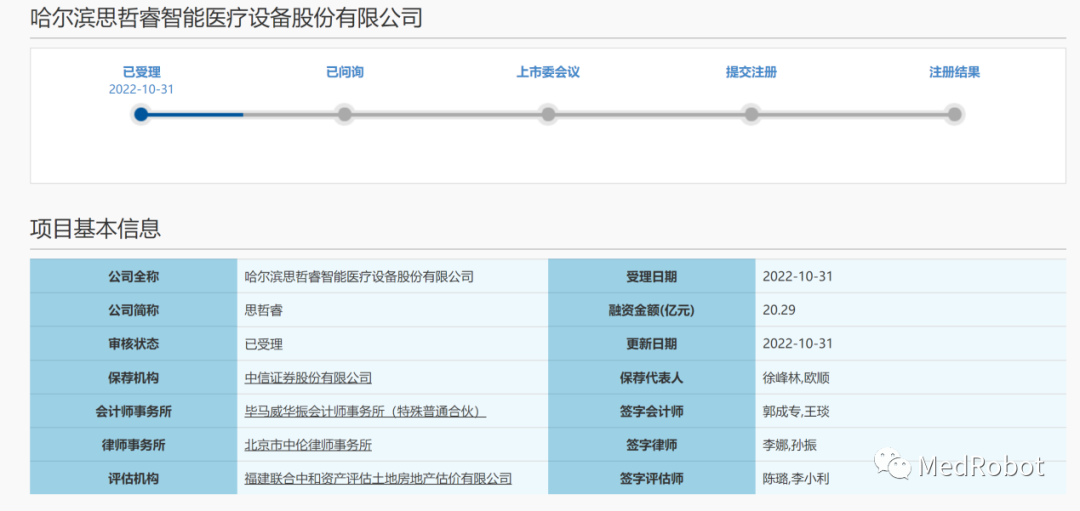Image resolution: width=1080 pixels, height=511 pixels.
Task: Click the company full name value in table
Action: (x=360, y=277)
